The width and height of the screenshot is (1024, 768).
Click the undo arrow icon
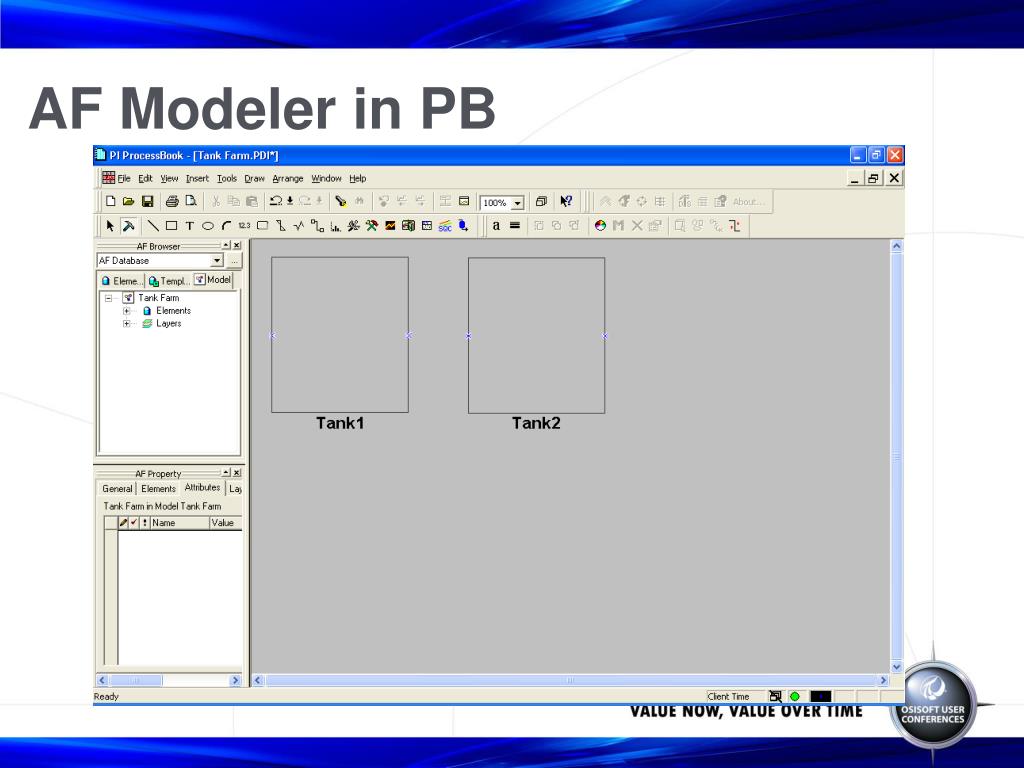[x=276, y=201]
